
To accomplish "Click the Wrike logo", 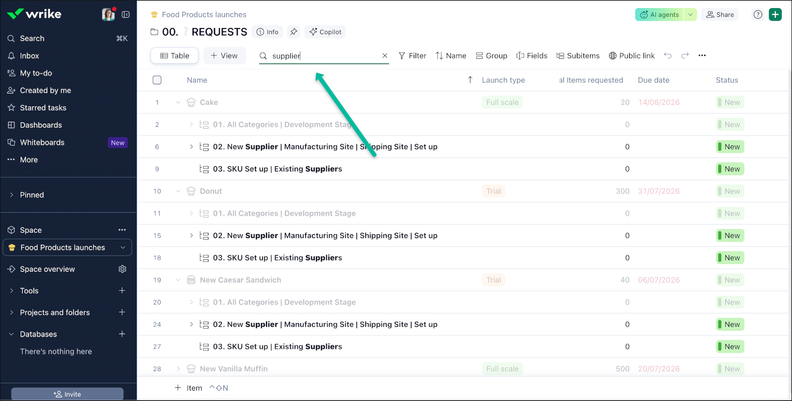I will 34,14.
